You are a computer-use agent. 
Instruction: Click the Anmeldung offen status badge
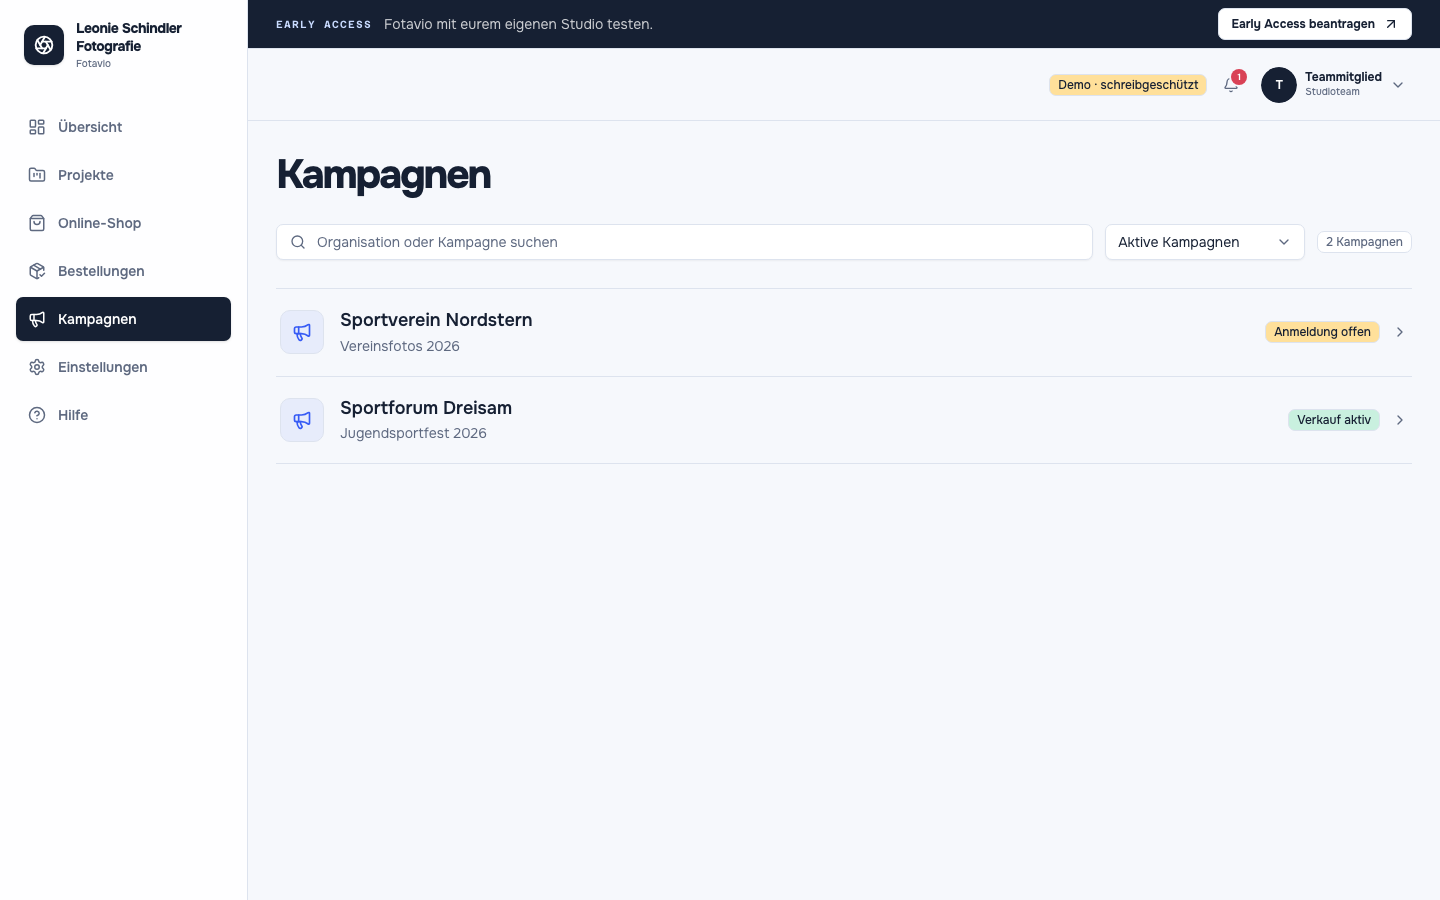point(1322,332)
